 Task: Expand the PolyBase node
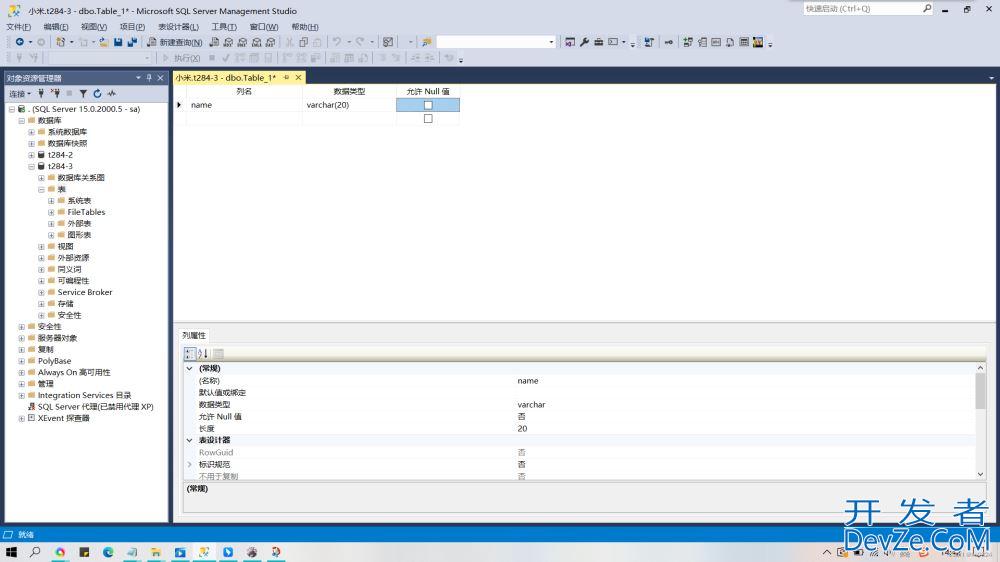pyautogui.click(x=22, y=361)
